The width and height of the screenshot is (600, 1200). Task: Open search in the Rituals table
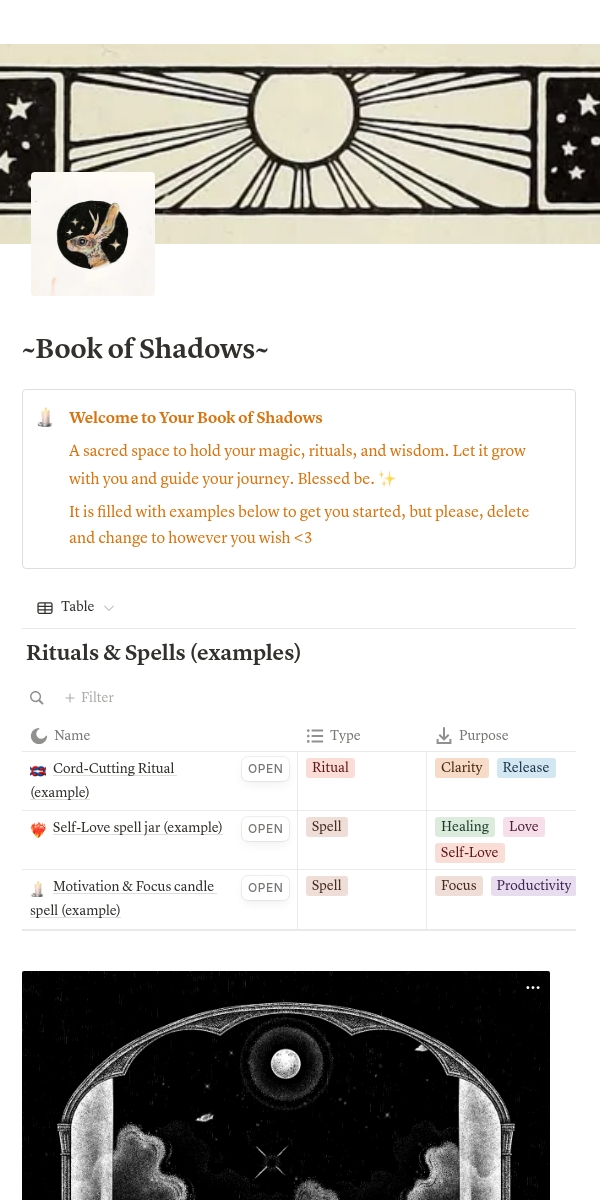point(37,698)
